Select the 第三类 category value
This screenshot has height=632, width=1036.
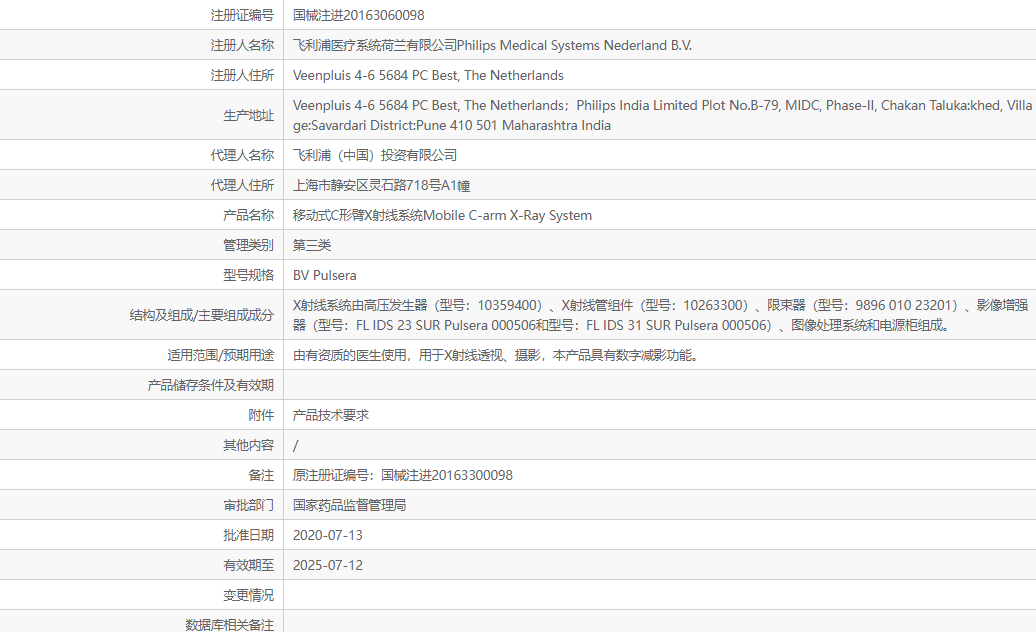[312, 245]
